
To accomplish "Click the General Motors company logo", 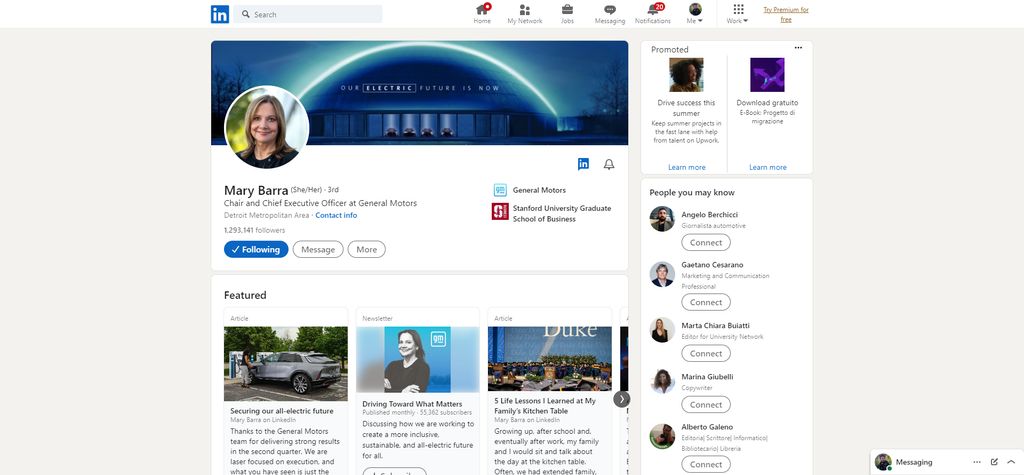I will [500, 190].
